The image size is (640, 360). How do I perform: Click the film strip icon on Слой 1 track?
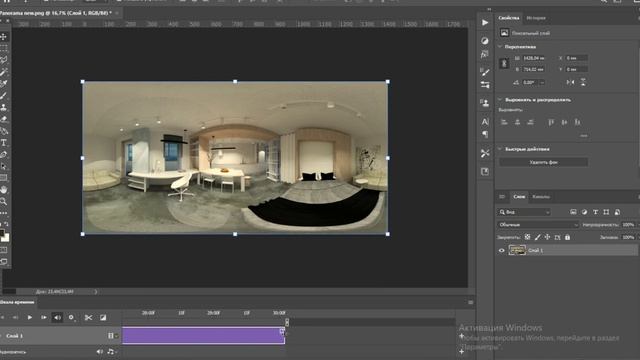111,336
